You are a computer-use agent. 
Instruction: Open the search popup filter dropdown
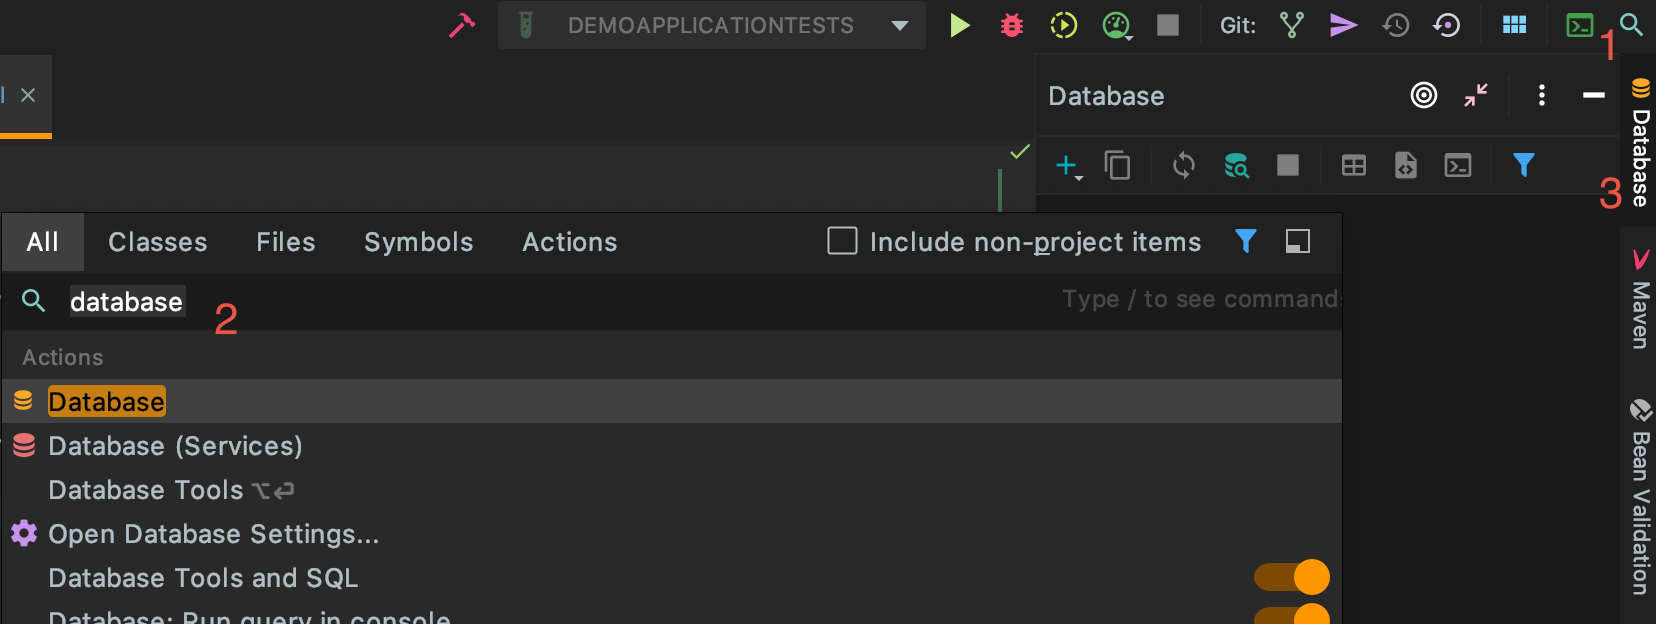(1245, 241)
